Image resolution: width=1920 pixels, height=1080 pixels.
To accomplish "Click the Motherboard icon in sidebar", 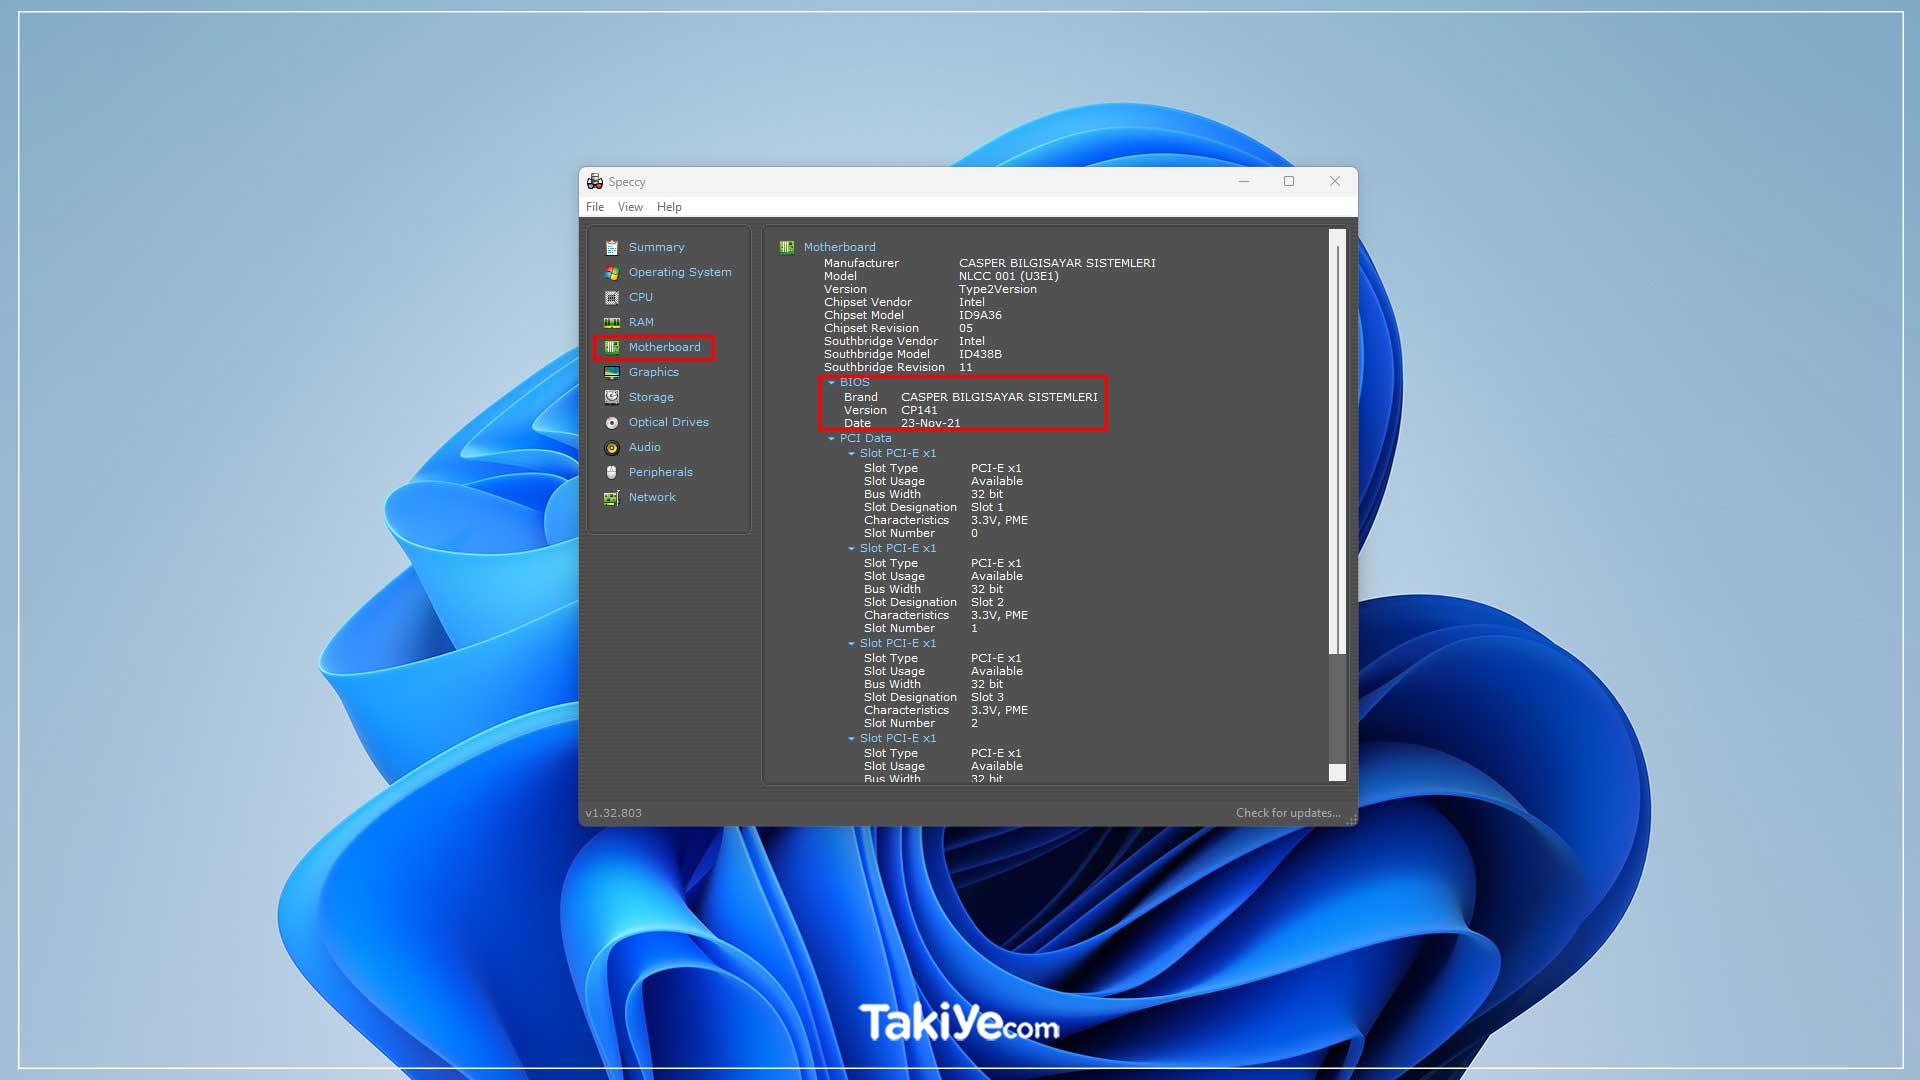I will 612,347.
